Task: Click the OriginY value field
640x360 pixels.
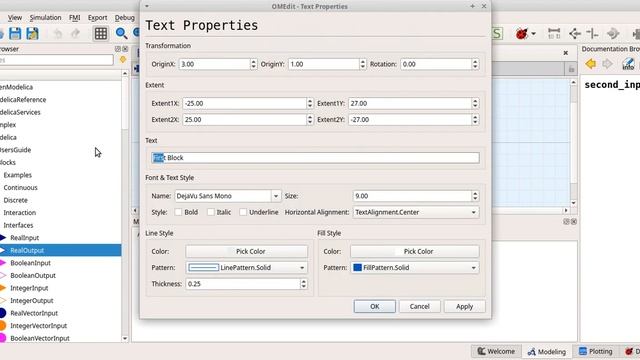Action: coord(324,64)
